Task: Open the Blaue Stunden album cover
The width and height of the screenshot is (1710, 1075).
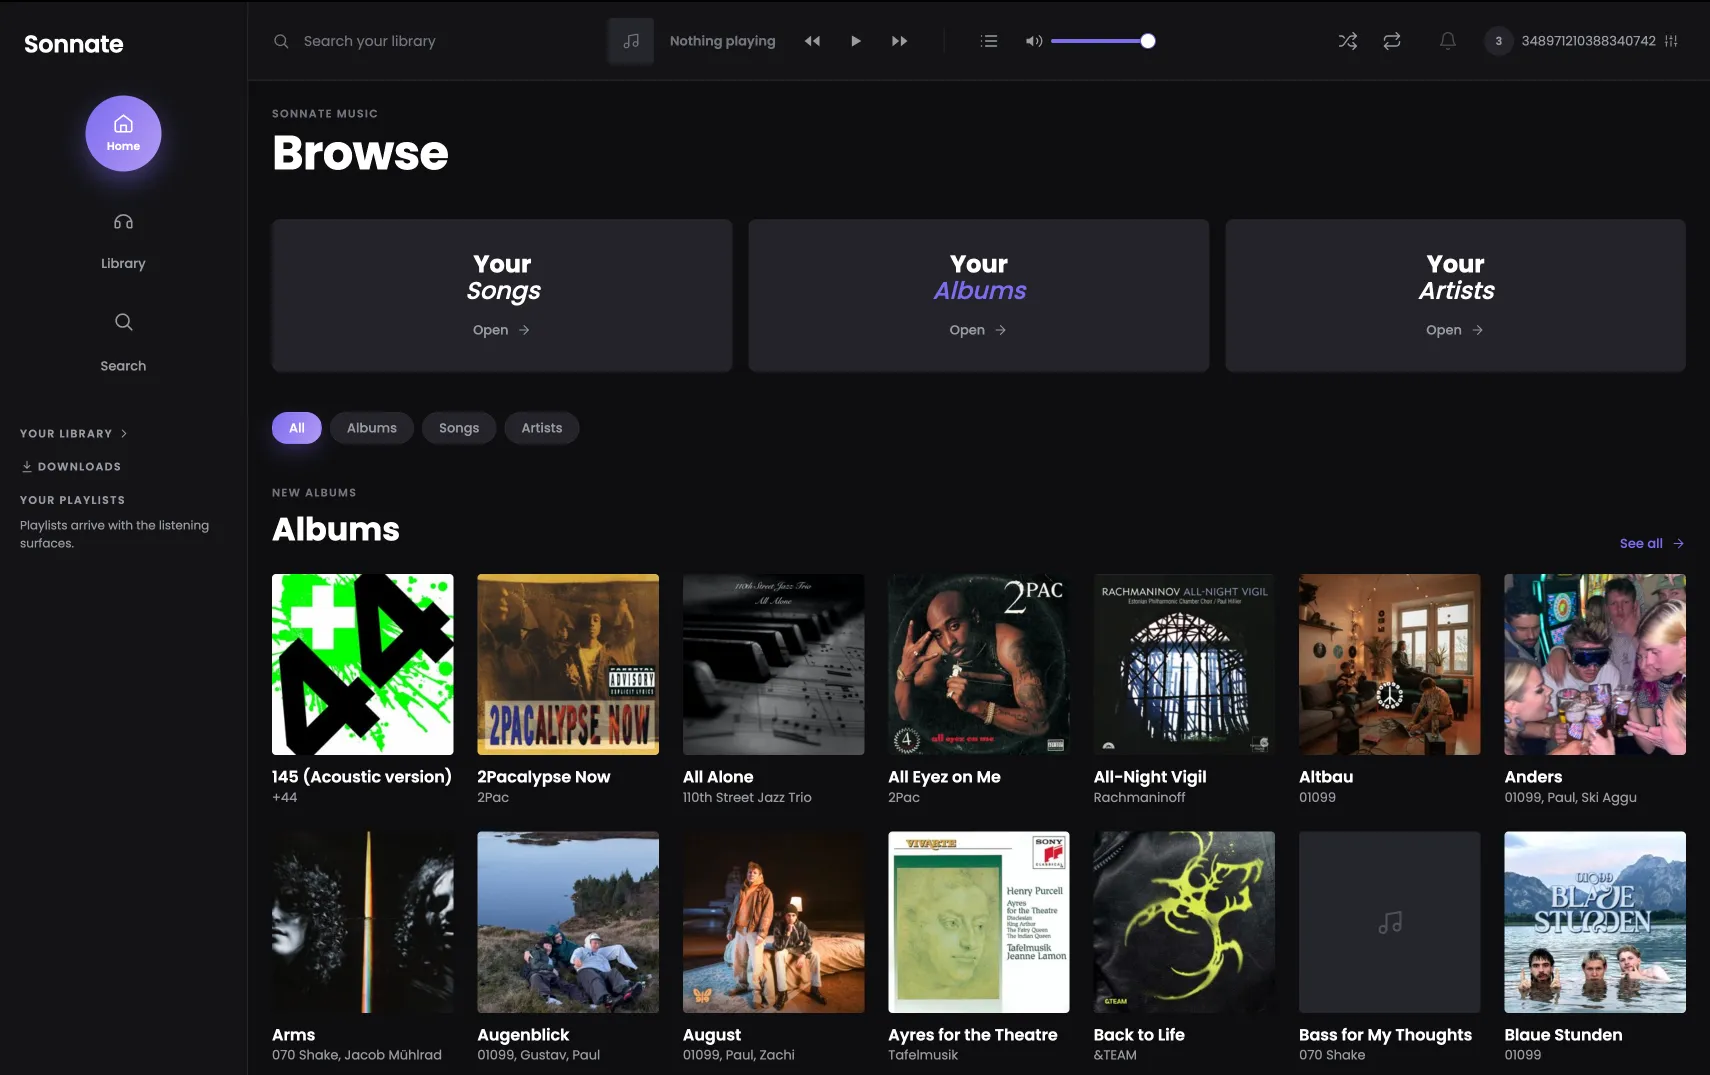Action: point(1595,922)
